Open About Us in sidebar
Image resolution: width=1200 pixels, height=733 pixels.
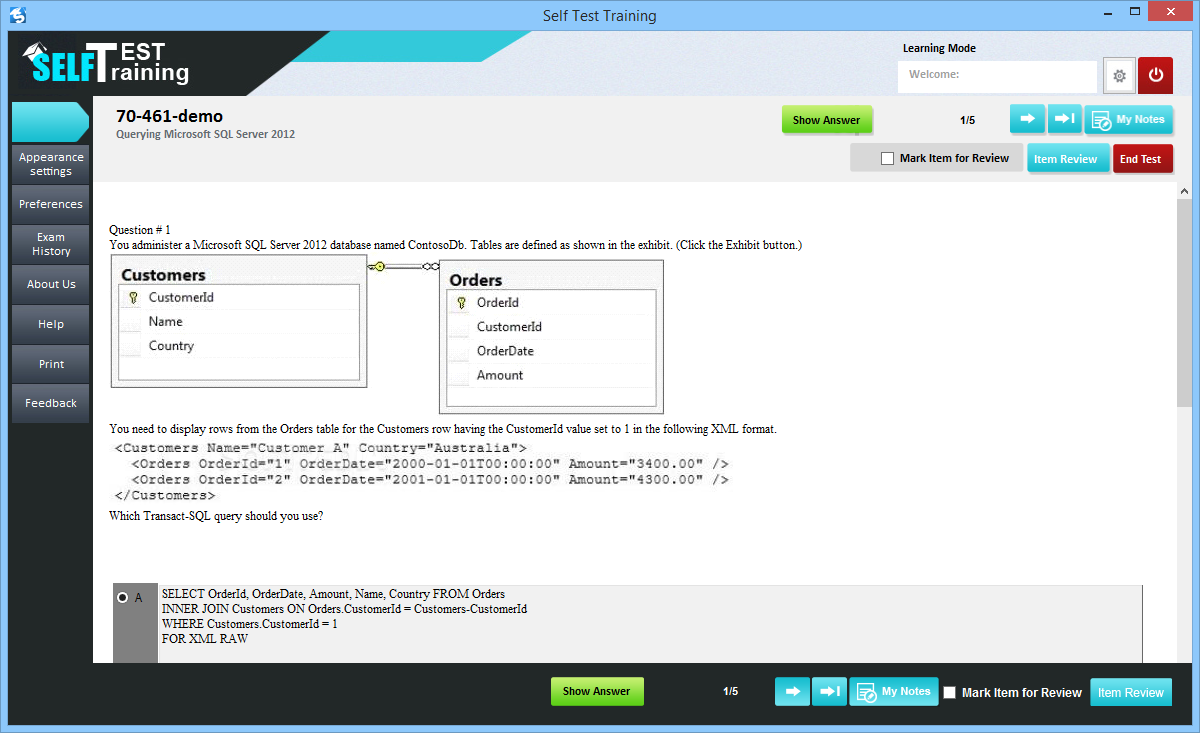pyautogui.click(x=51, y=284)
